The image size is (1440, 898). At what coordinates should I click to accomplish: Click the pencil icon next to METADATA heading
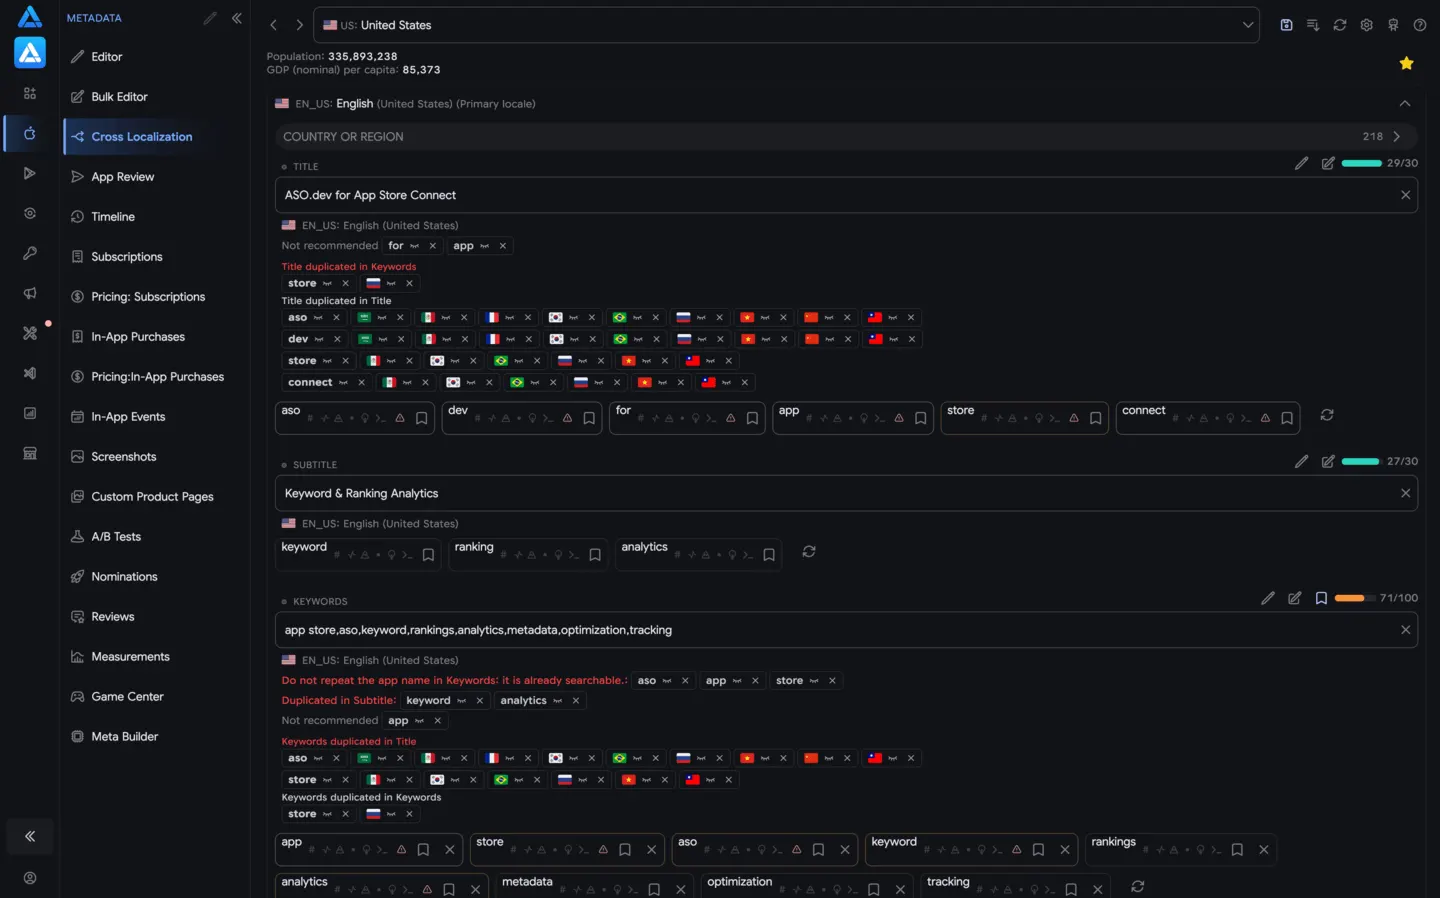tap(210, 18)
